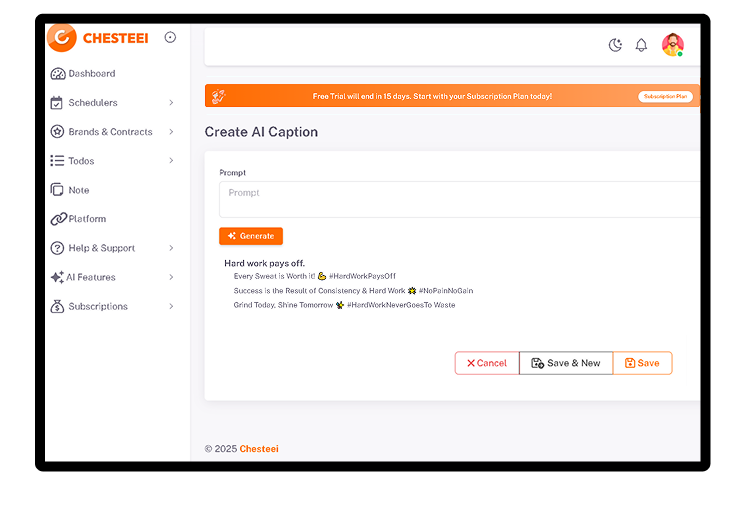This screenshot has height=527, width=745.
Task: Click the CHESTEEI brand name text
Action: tap(115, 38)
